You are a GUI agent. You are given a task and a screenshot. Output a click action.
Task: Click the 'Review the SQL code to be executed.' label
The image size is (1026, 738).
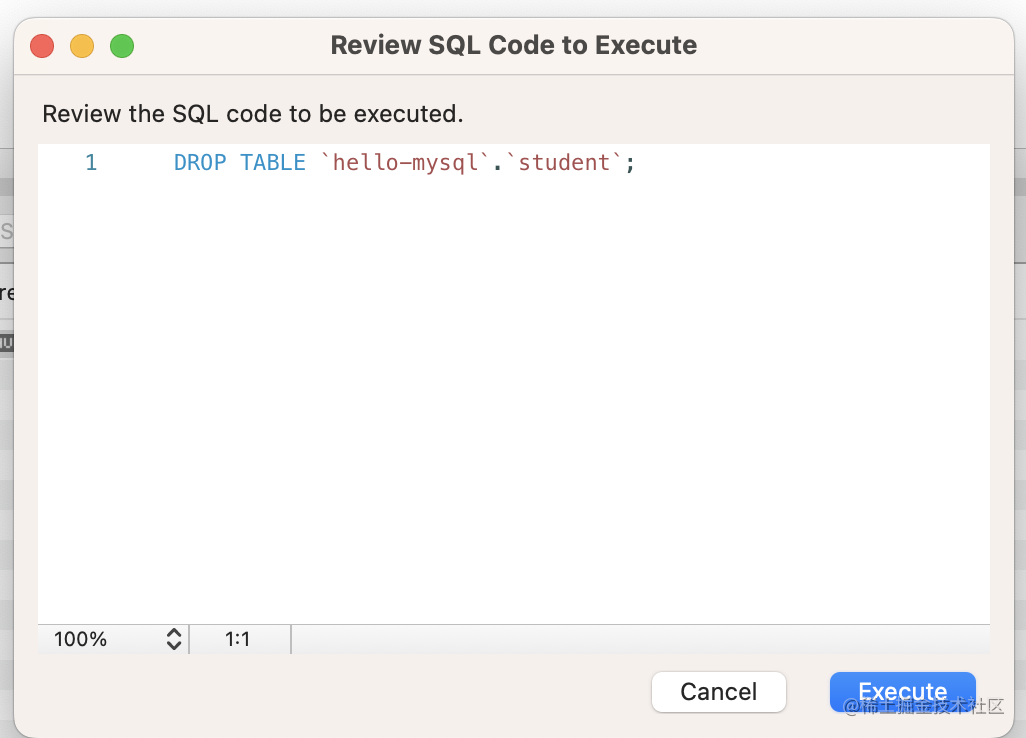[x=252, y=114]
